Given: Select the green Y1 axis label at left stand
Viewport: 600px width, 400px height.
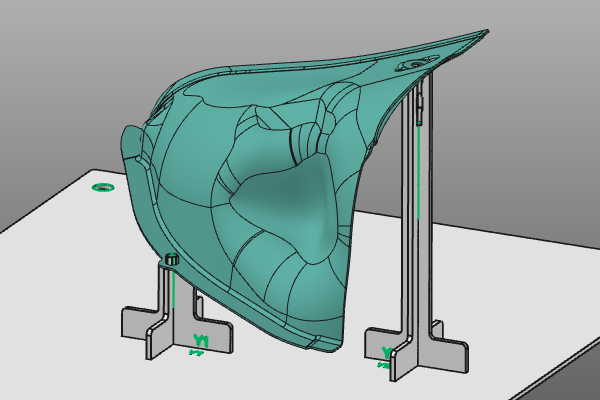Looking at the screenshot, I should [x=200, y=341].
